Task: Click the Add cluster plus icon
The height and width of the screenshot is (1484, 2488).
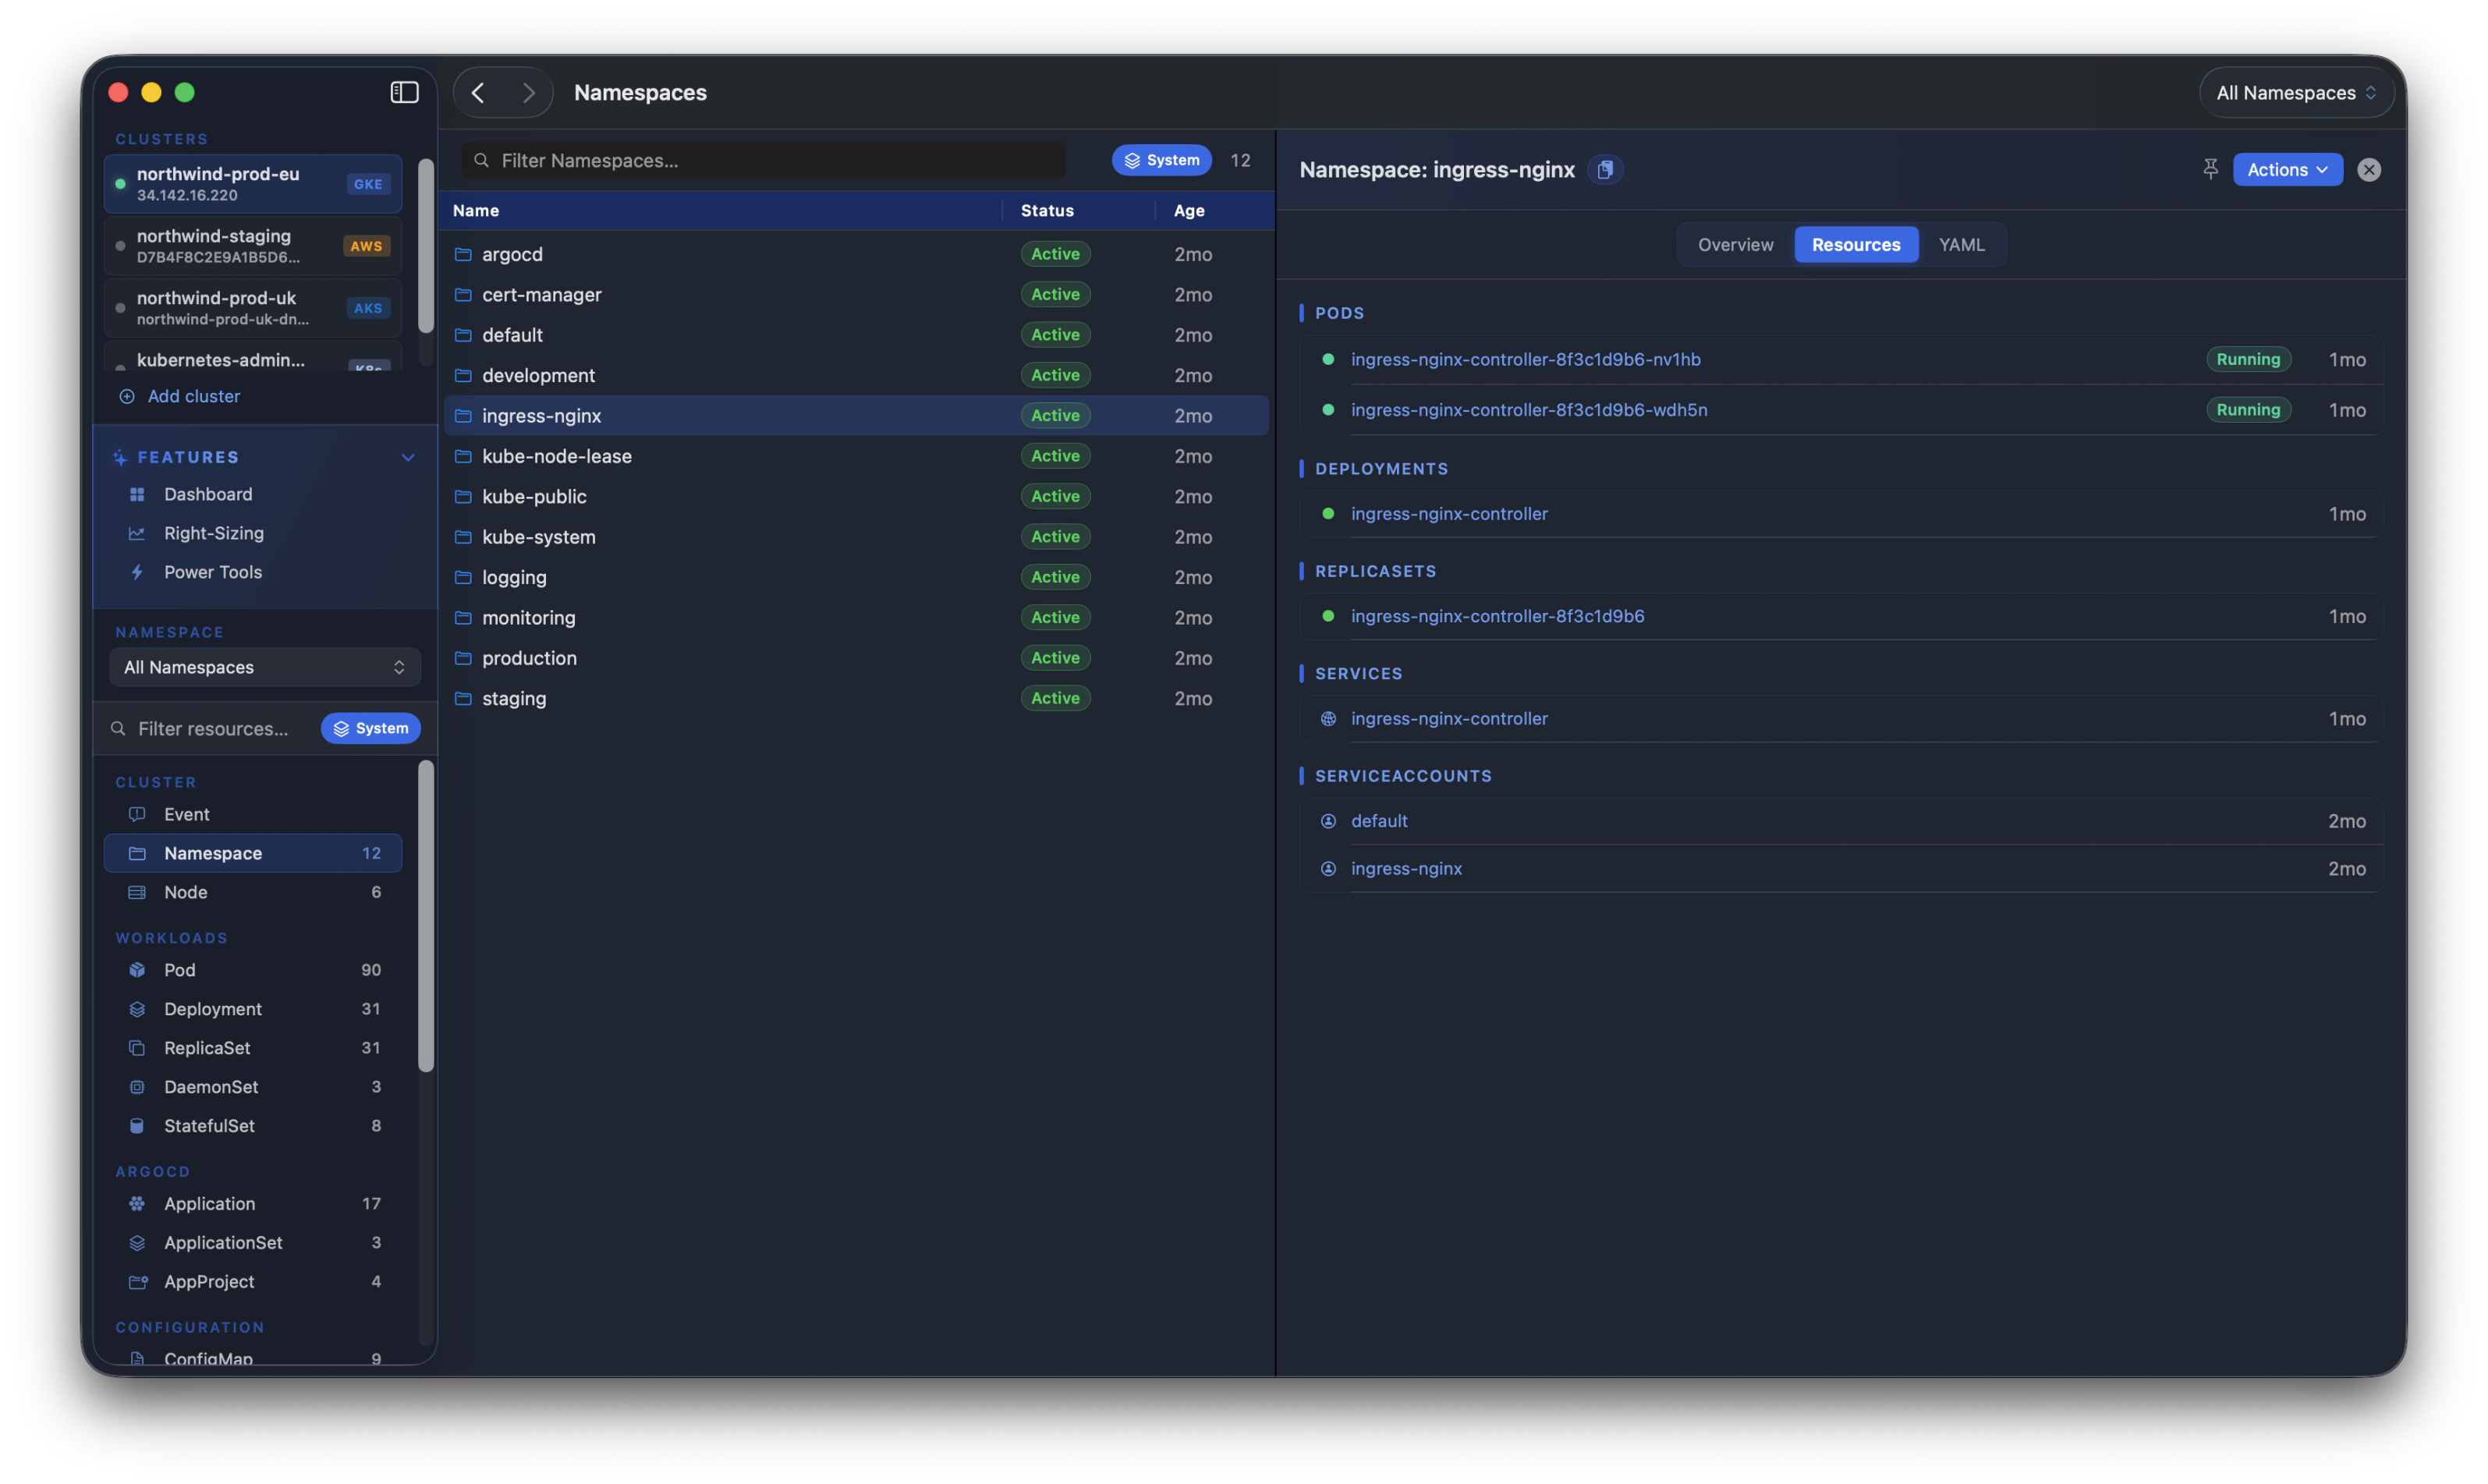Action: [127, 396]
